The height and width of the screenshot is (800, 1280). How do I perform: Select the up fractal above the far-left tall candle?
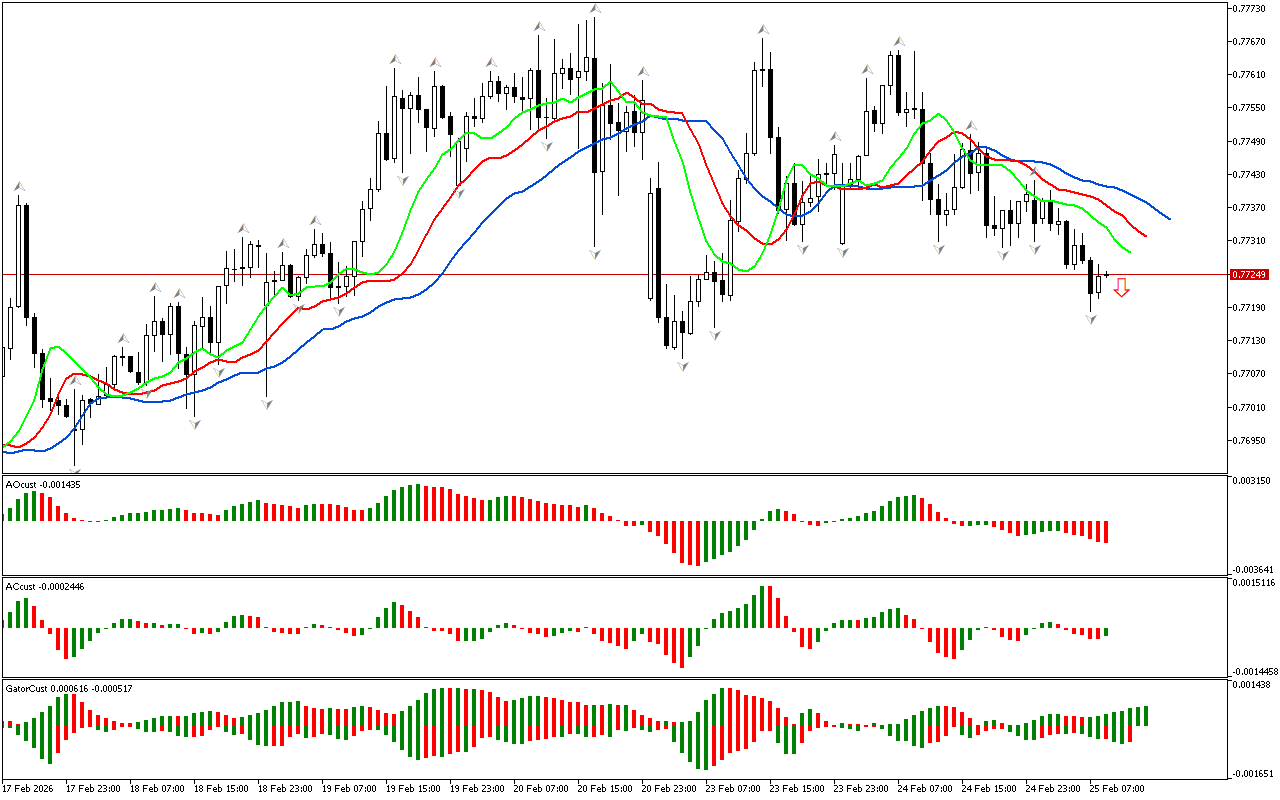(x=18, y=186)
